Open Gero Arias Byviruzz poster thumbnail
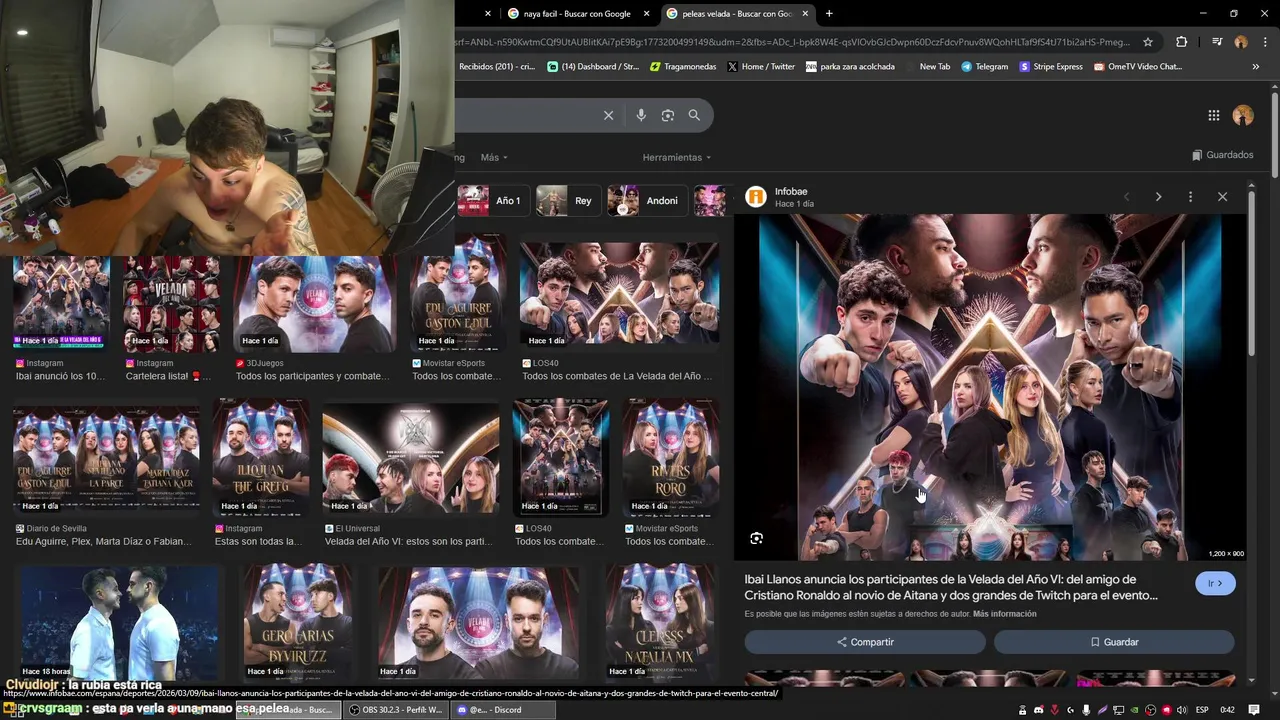 297,622
